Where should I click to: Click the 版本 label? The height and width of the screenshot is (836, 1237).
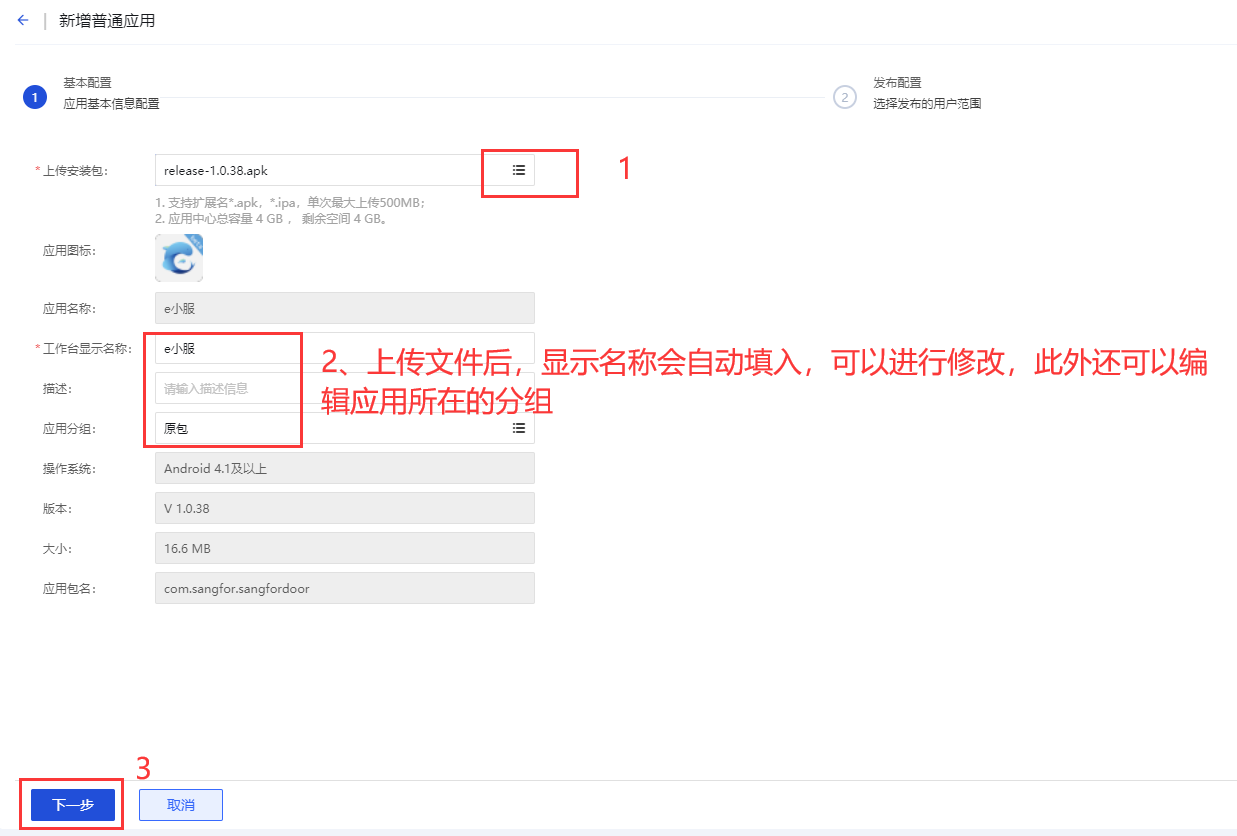[x=57, y=509]
